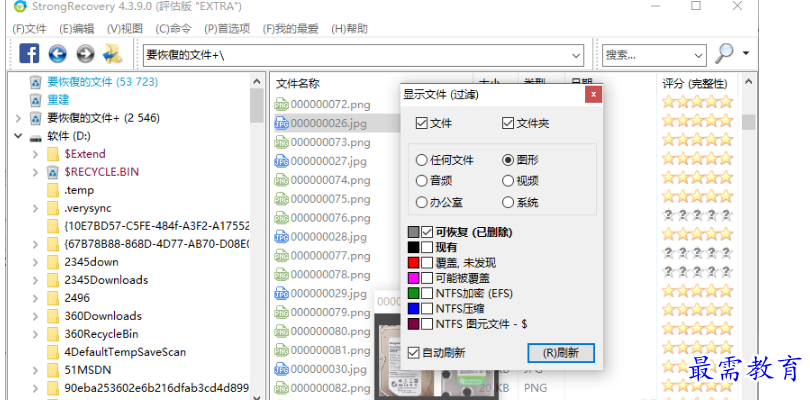Click the Facebook toolbar icon
Image resolution: width=810 pixels, height=400 pixels.
[29, 53]
